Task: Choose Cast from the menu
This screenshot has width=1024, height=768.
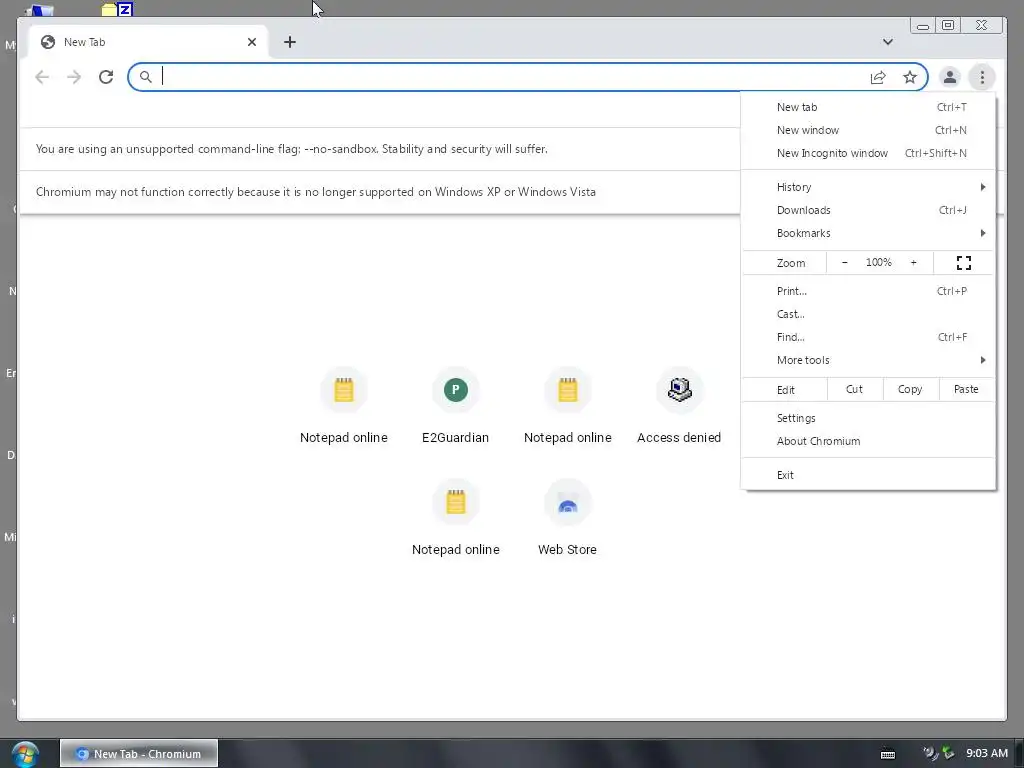Action: 868,314
